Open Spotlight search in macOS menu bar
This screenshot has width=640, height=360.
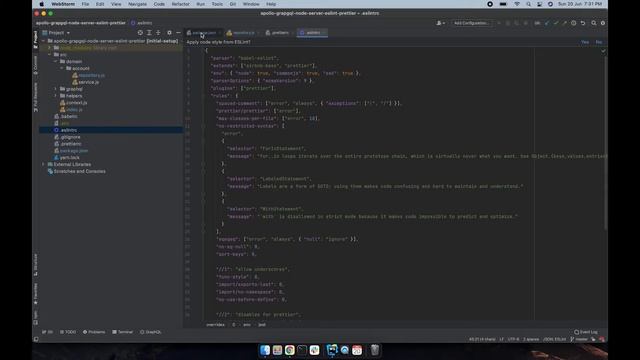point(528,4)
